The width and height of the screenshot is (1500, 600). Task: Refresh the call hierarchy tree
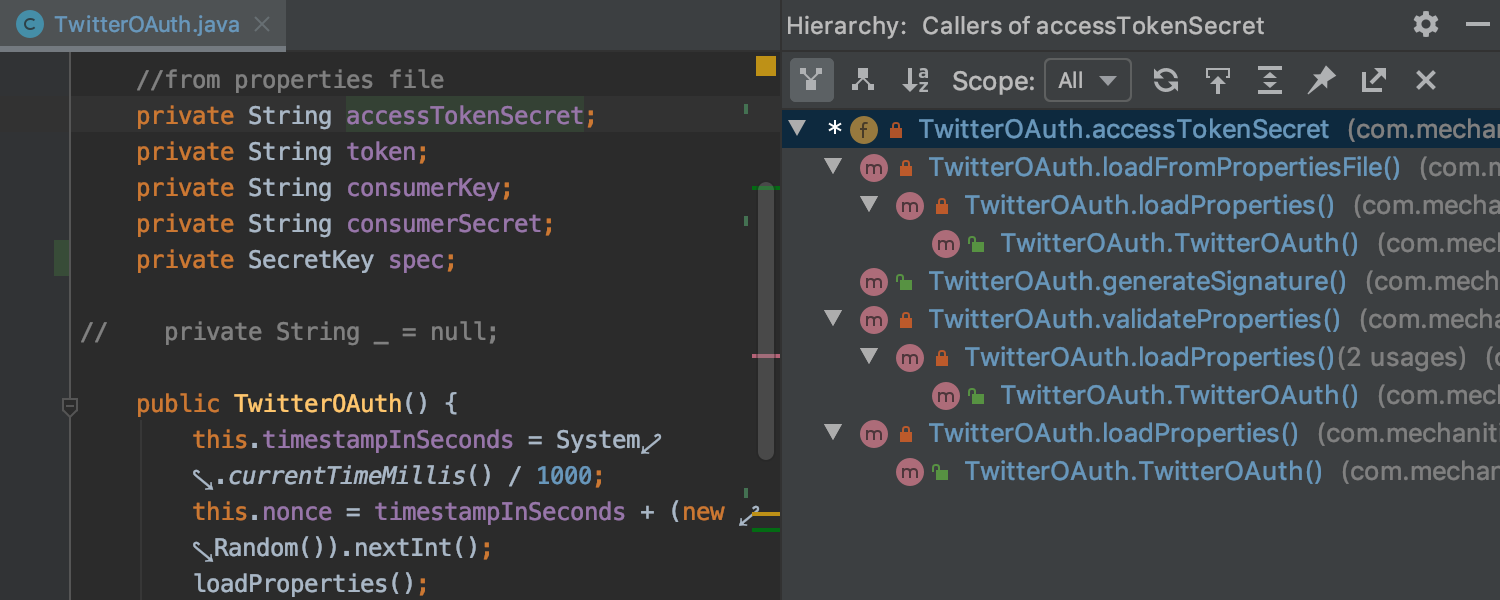1166,80
